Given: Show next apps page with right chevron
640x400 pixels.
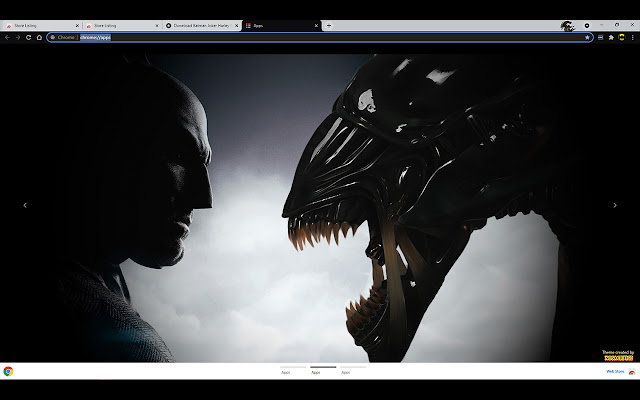Looking at the screenshot, I should point(615,205).
